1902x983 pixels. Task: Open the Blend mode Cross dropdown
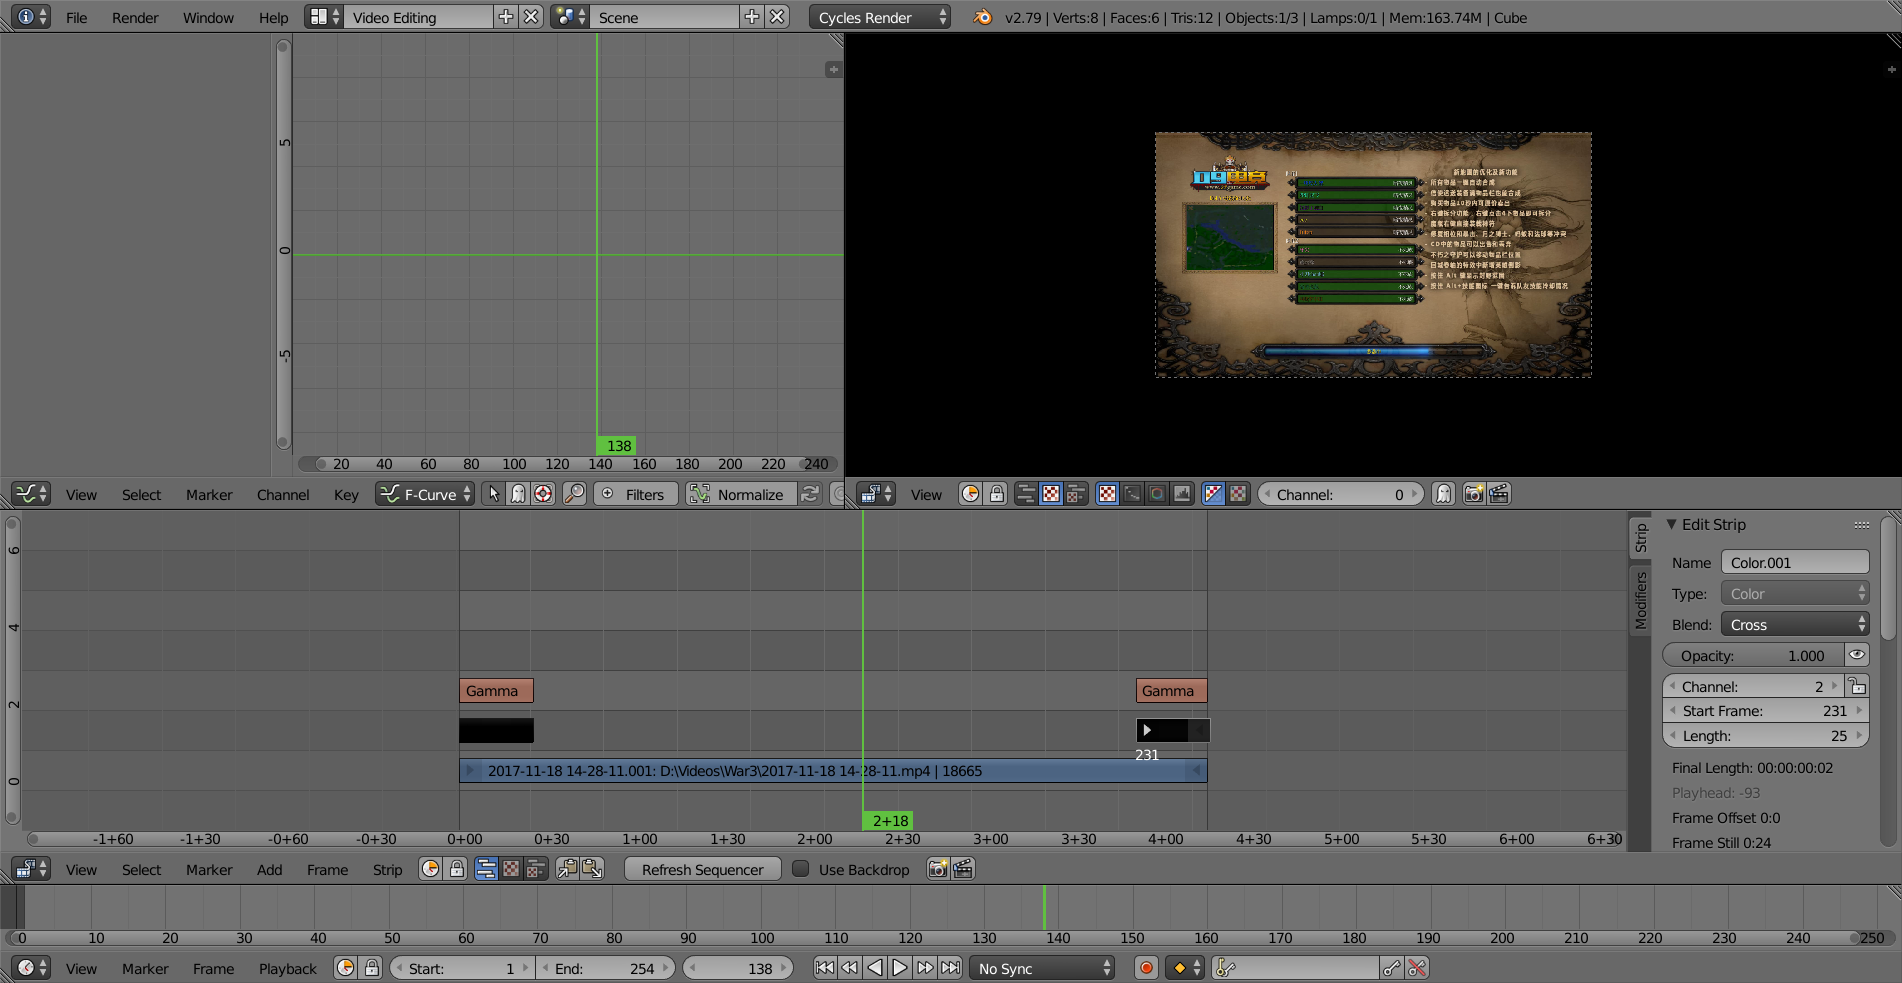[1795, 624]
